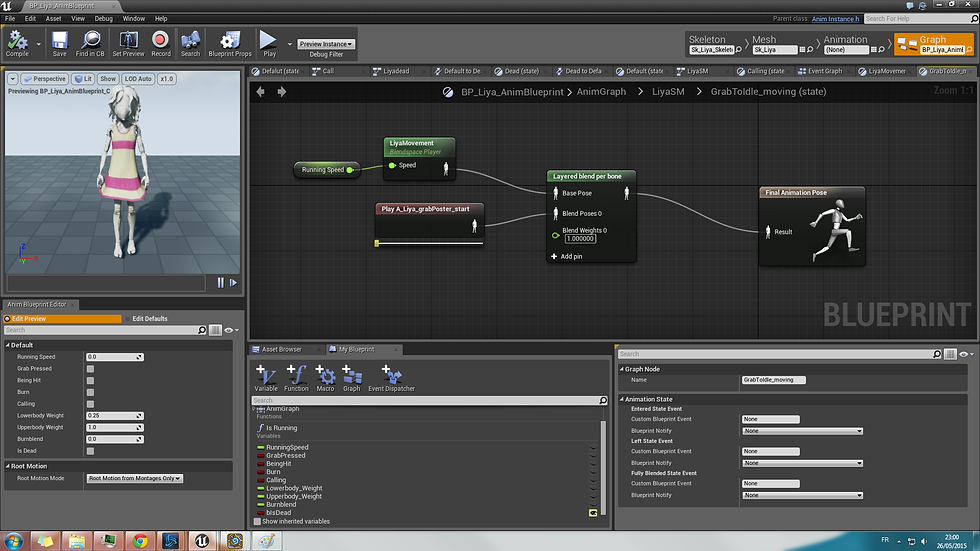The width and height of the screenshot is (980, 551).
Task: Open Preview Instance debug filter dropdown
Action: point(326,44)
